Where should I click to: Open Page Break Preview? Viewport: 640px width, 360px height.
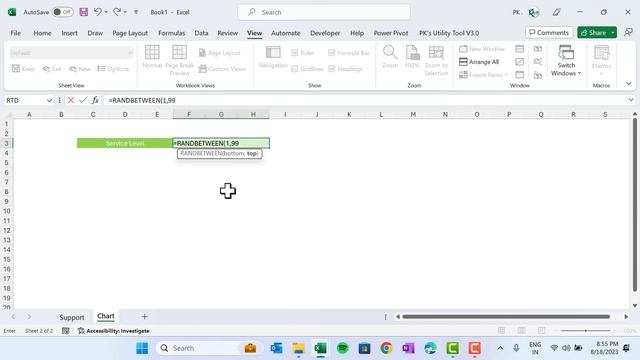pos(179,60)
